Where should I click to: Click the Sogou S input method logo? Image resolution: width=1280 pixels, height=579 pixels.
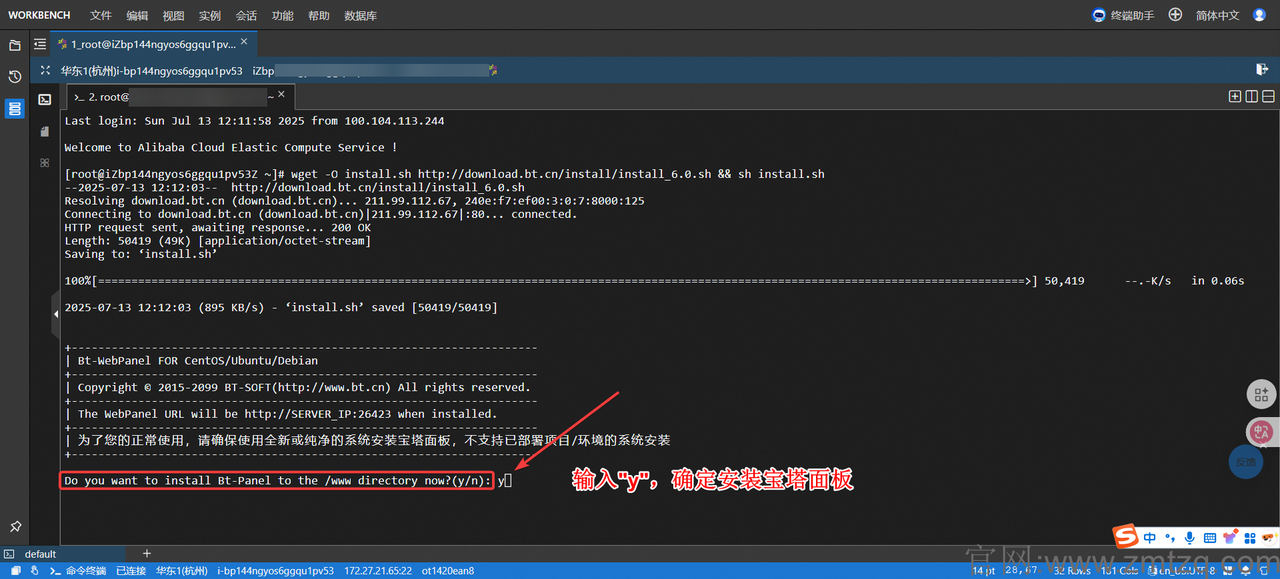click(x=1127, y=536)
